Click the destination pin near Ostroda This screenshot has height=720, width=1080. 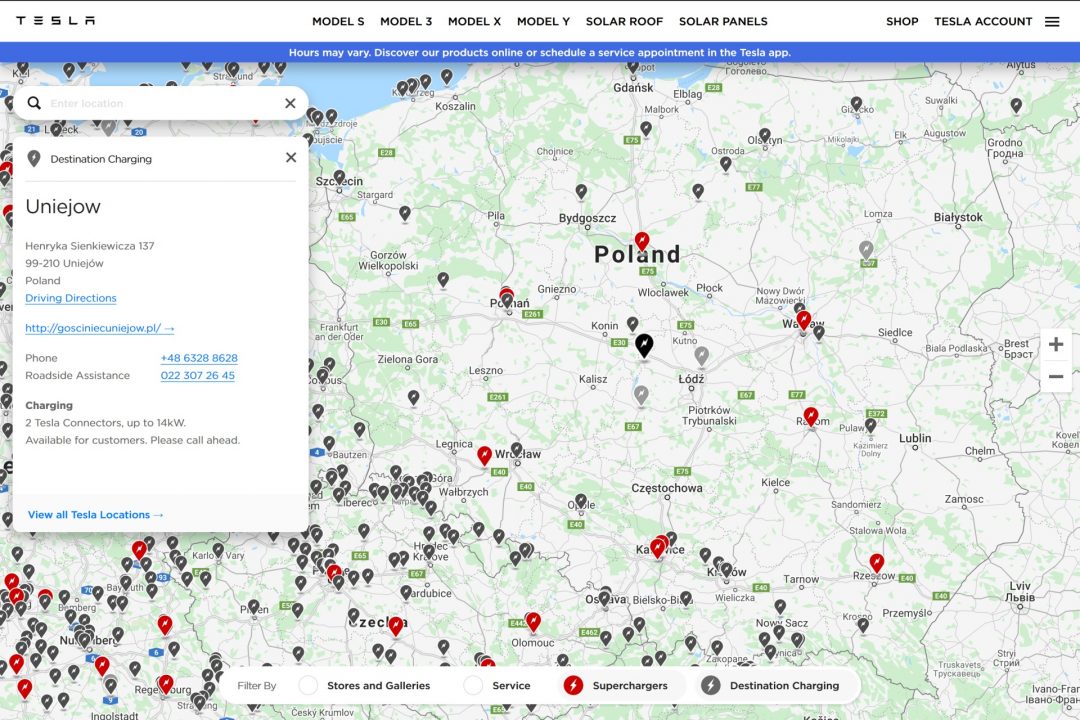[725, 163]
